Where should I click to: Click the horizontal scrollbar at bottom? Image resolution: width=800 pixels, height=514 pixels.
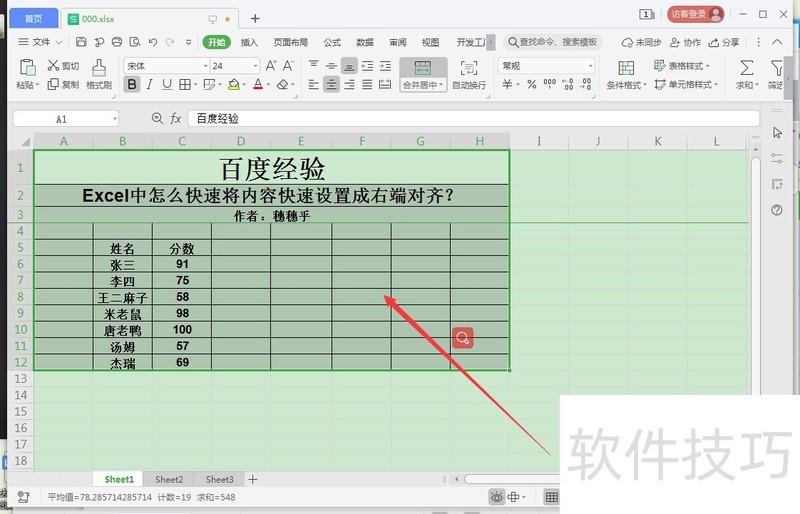coord(512,479)
